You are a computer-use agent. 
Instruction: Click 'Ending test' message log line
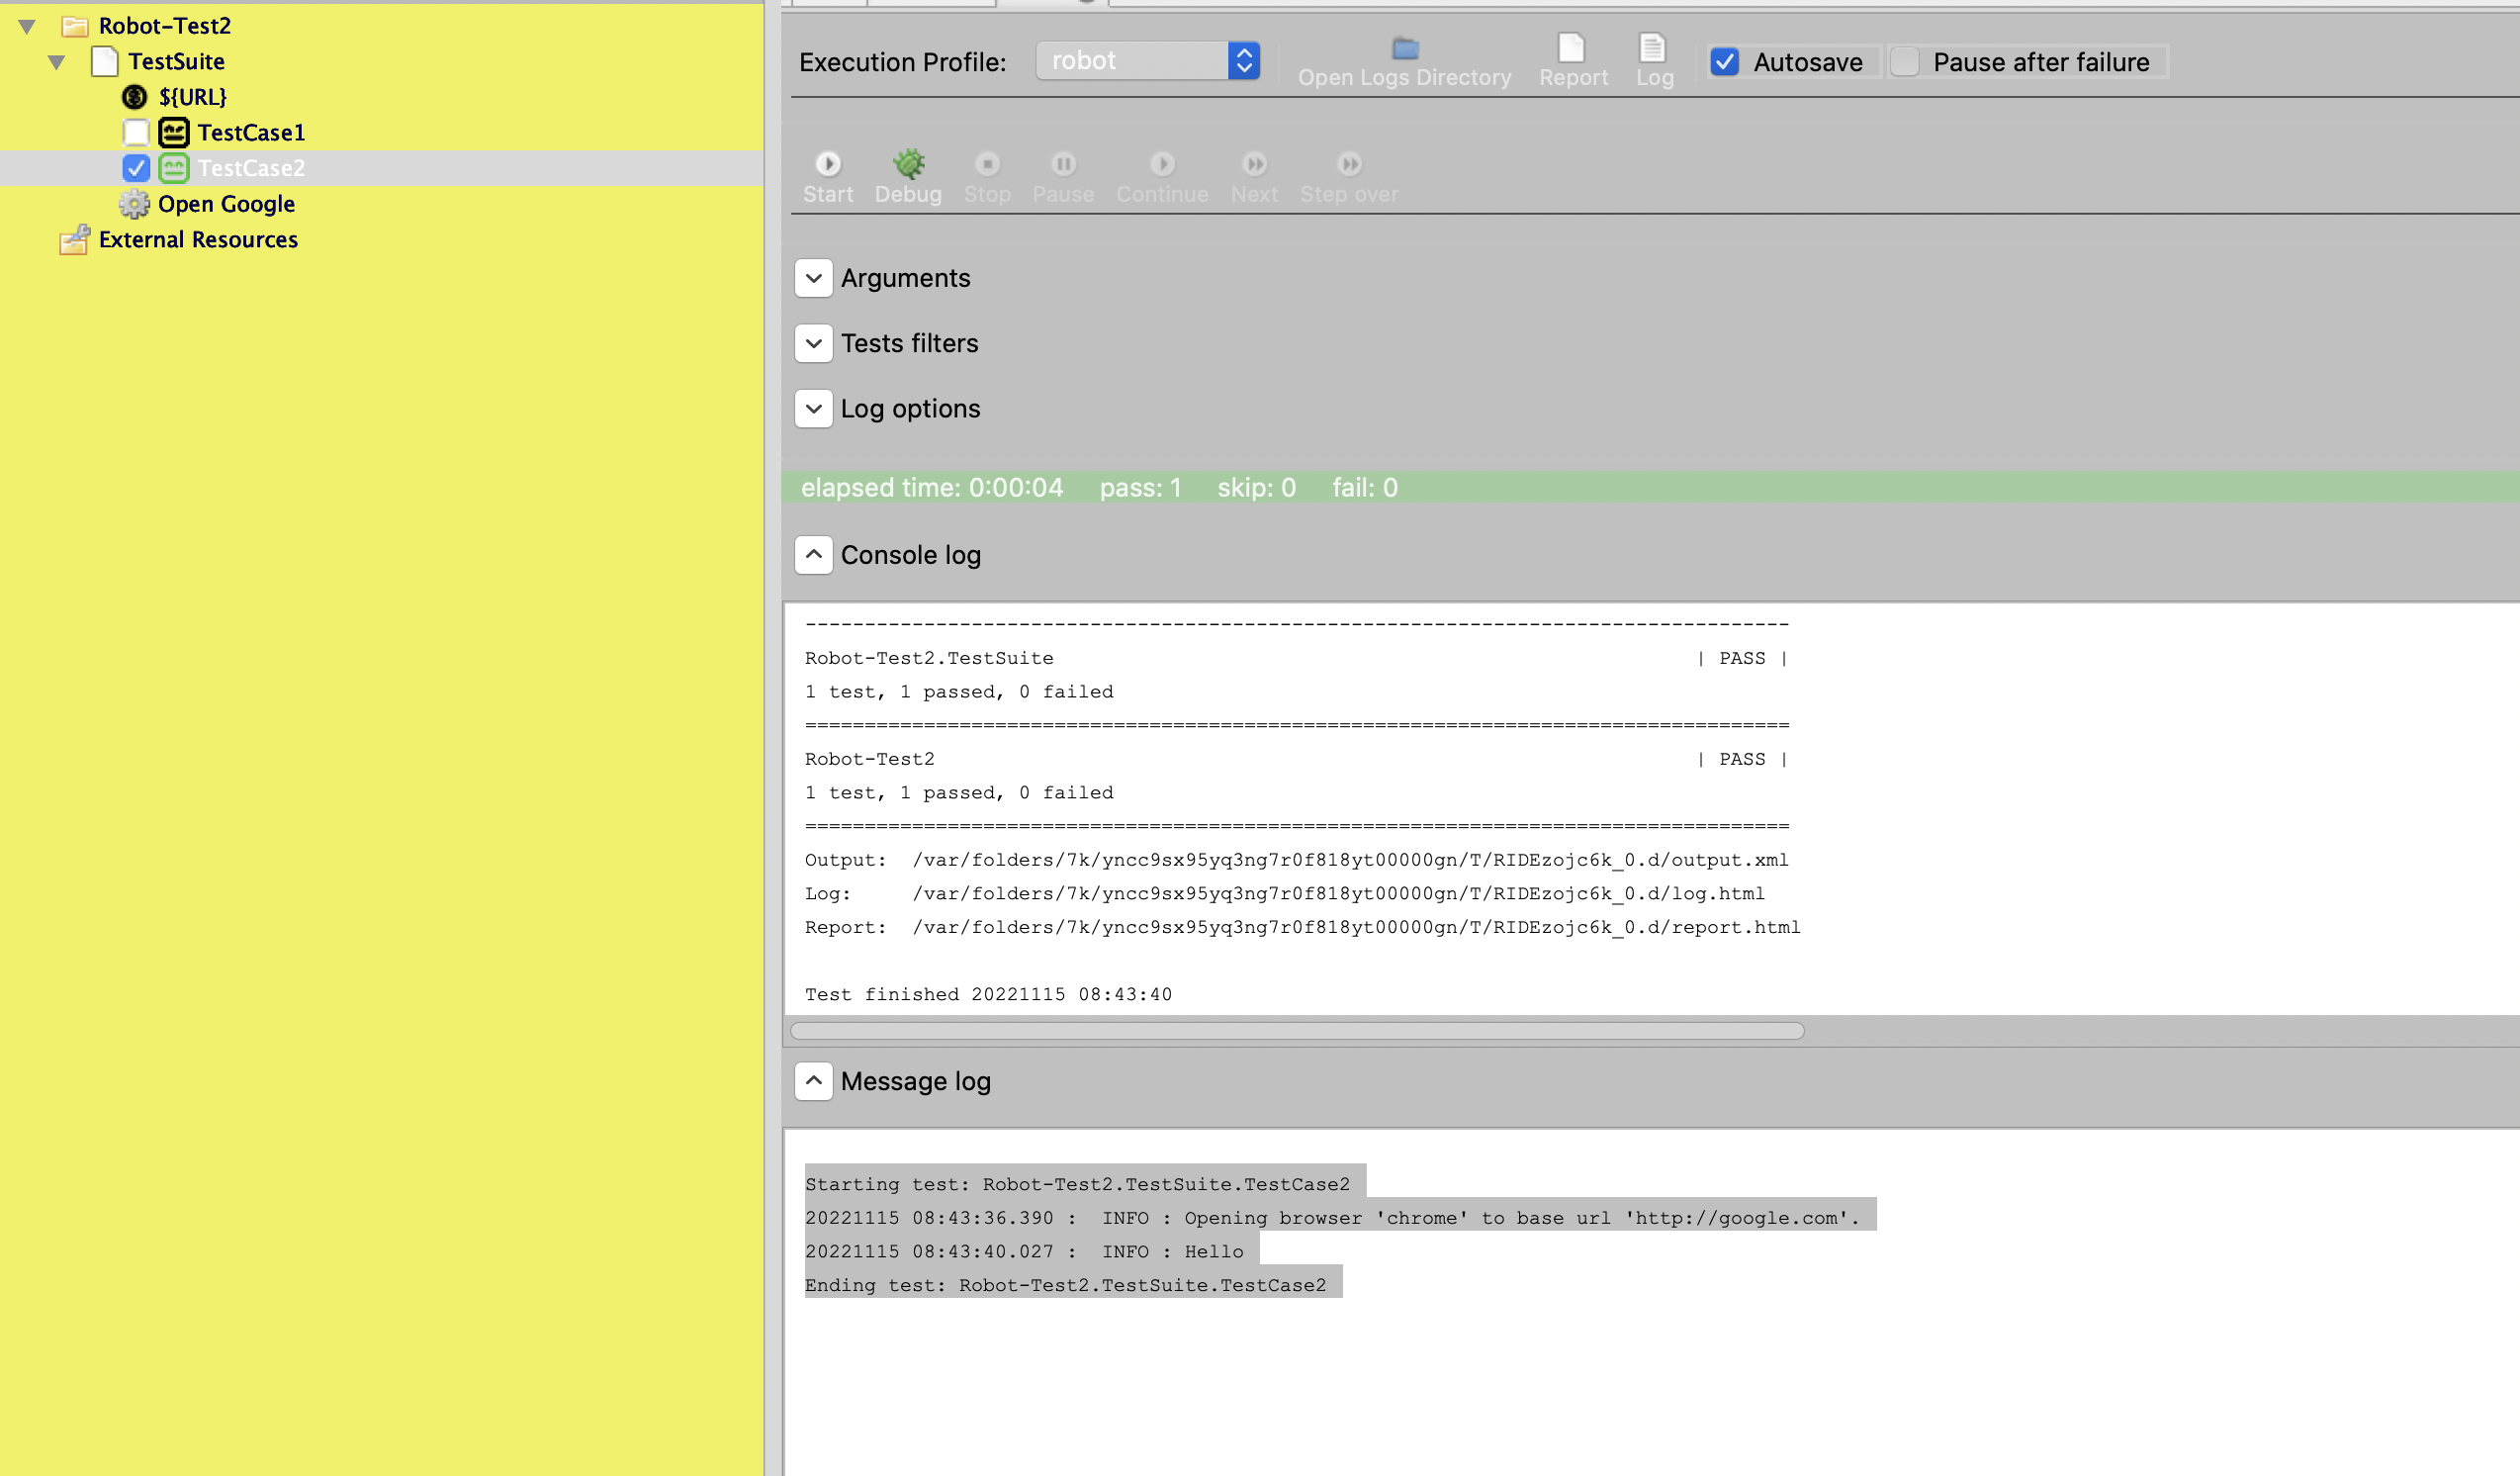(x=1065, y=1286)
